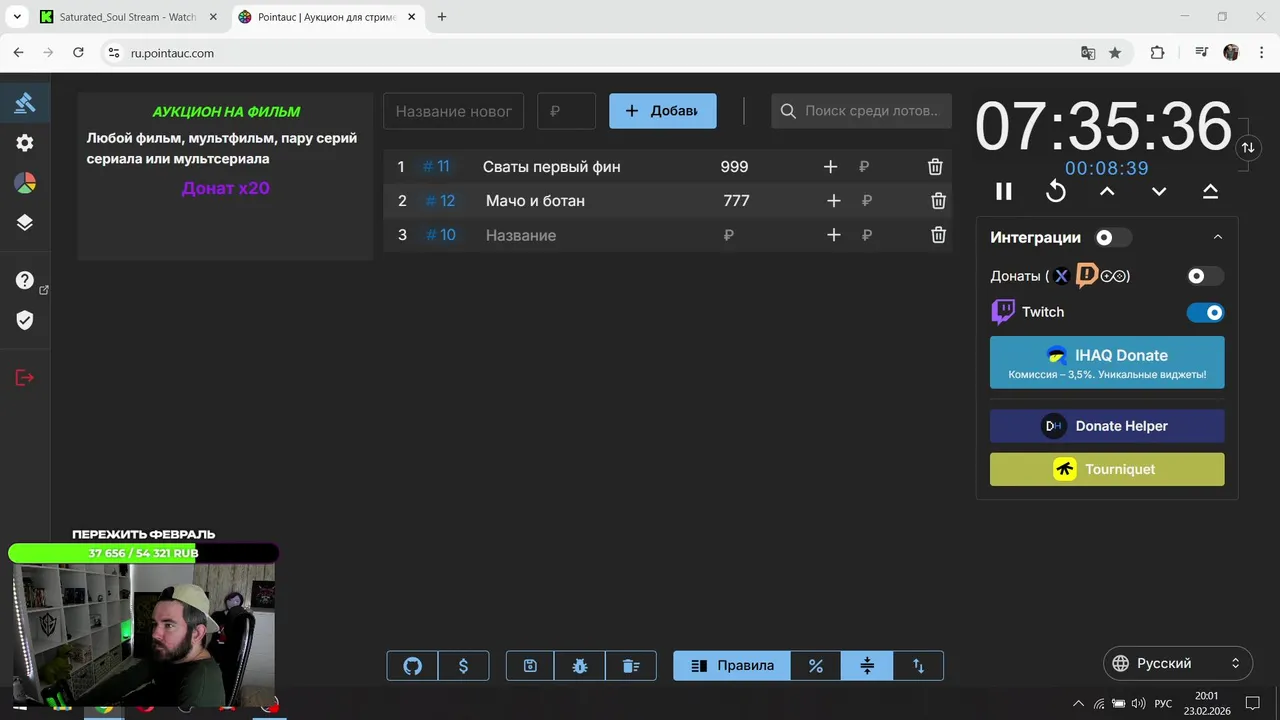Click the browser address bar URL
Viewport: 1280px width, 720px height.
[172, 53]
